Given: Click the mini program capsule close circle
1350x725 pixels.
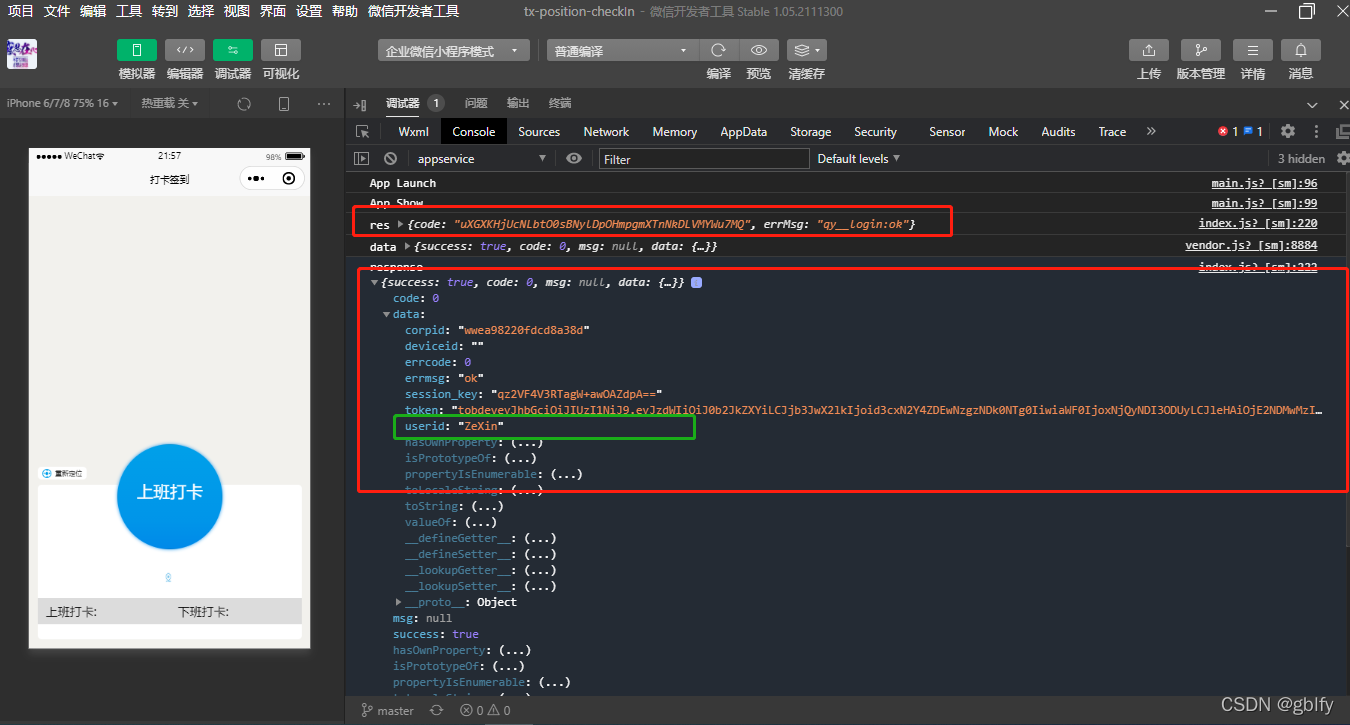Looking at the screenshot, I should pos(289,178).
